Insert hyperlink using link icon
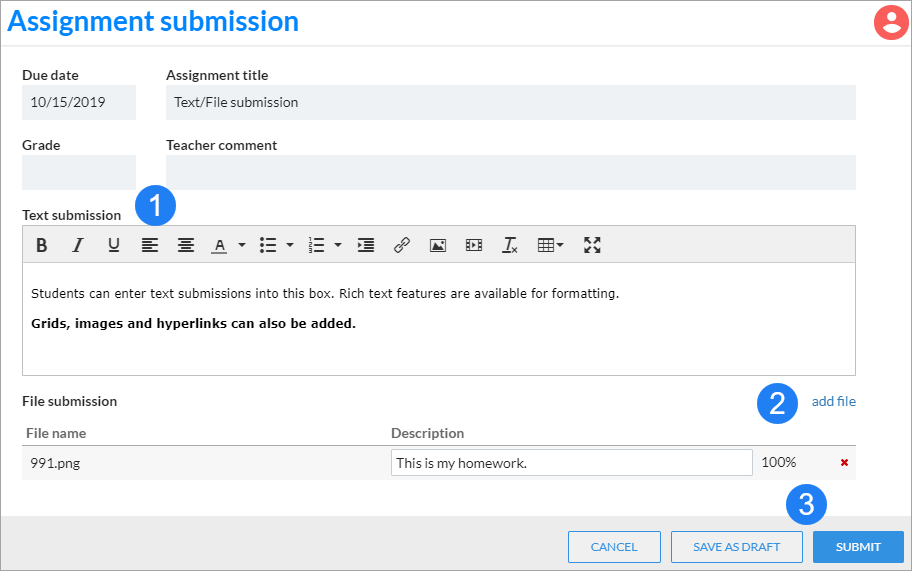 (402, 245)
